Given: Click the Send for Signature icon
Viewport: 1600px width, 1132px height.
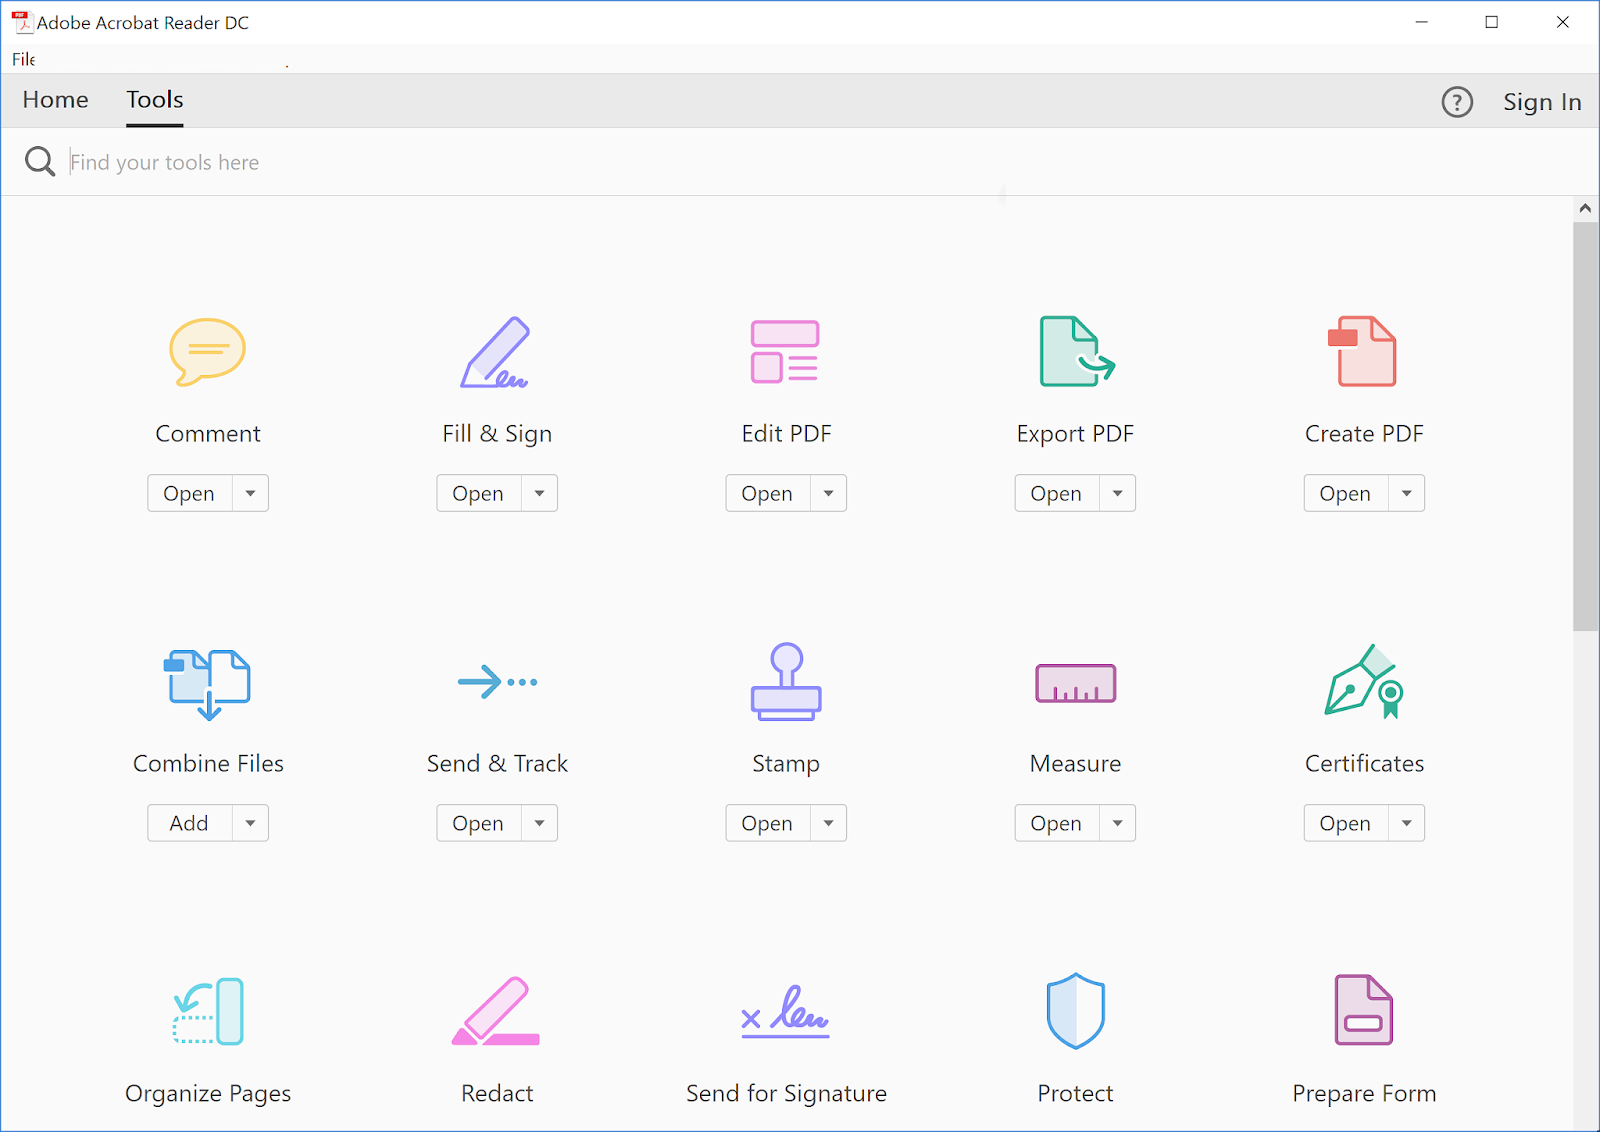Looking at the screenshot, I should point(785,1011).
